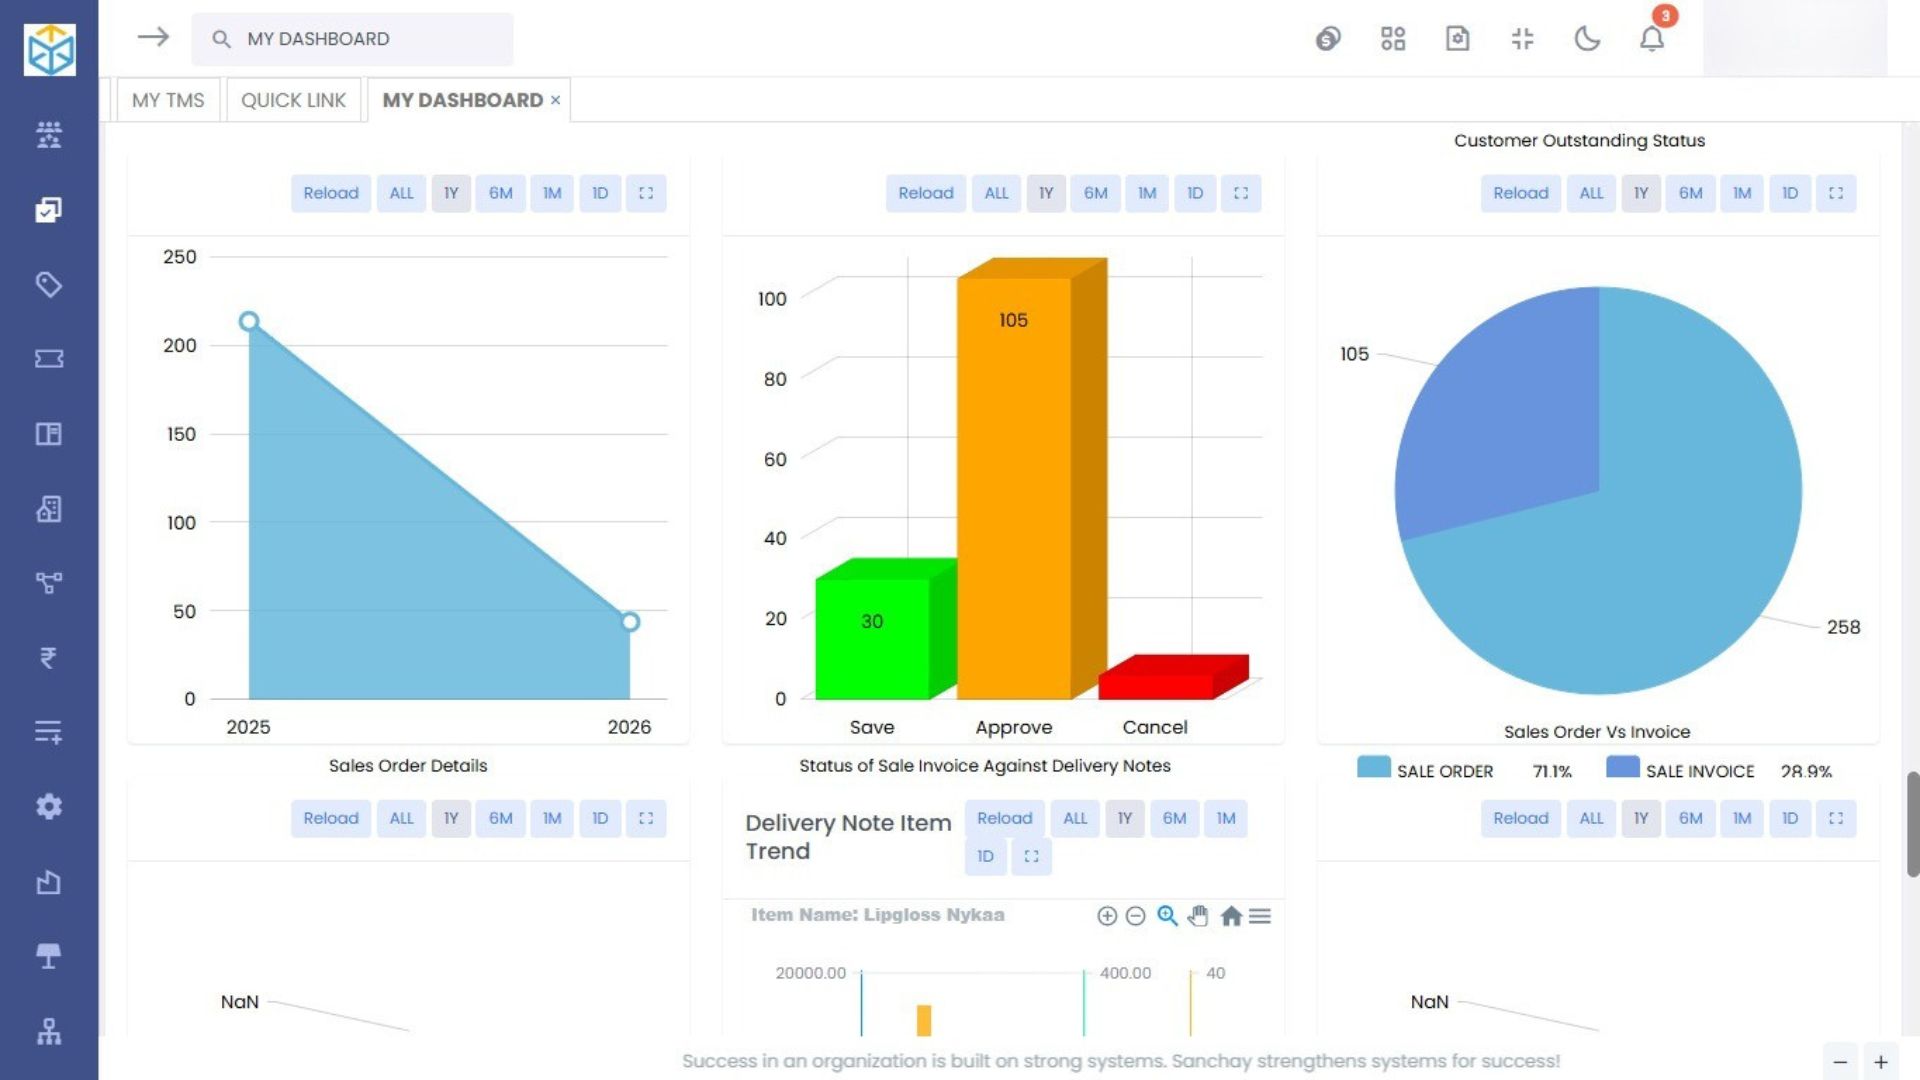This screenshot has height=1080, width=1920.
Task: Click the price tag sidebar icon
Action: (x=48, y=284)
